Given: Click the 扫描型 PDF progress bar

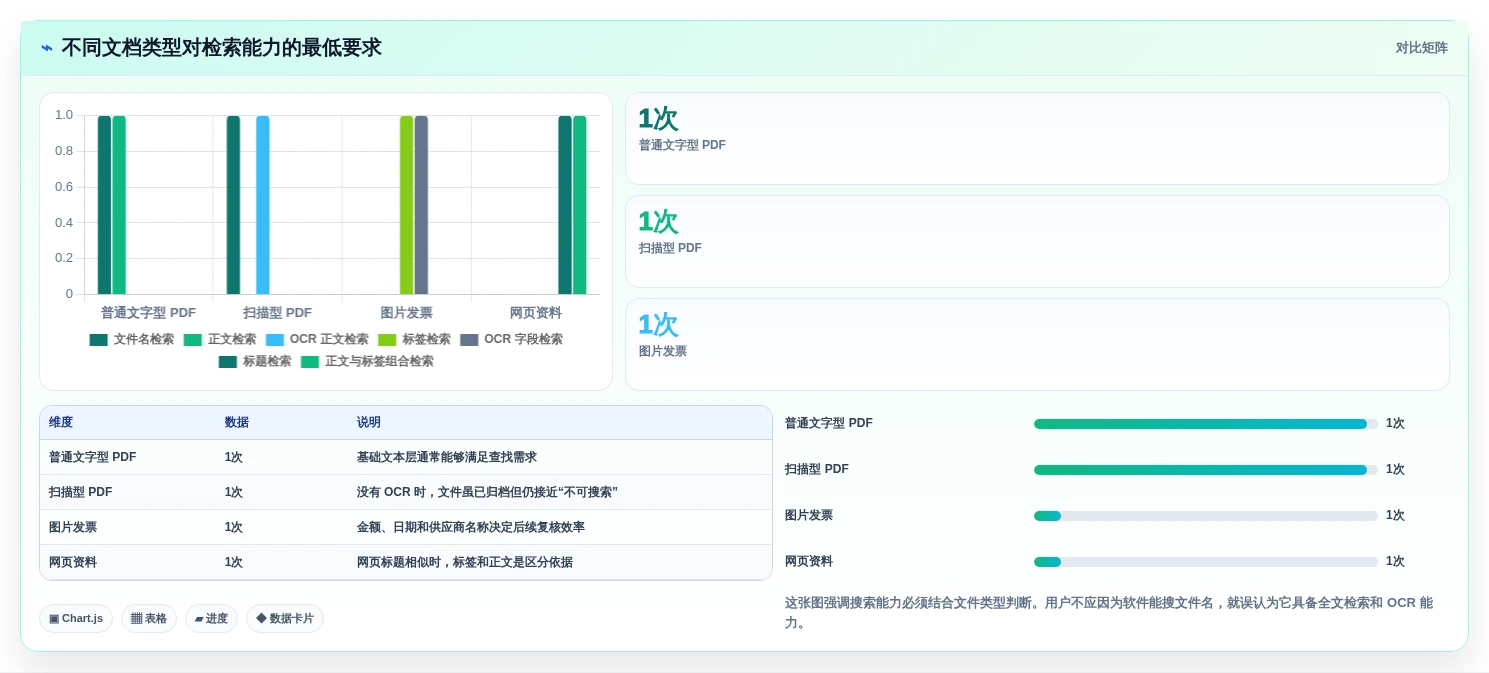Looking at the screenshot, I should point(1206,470).
